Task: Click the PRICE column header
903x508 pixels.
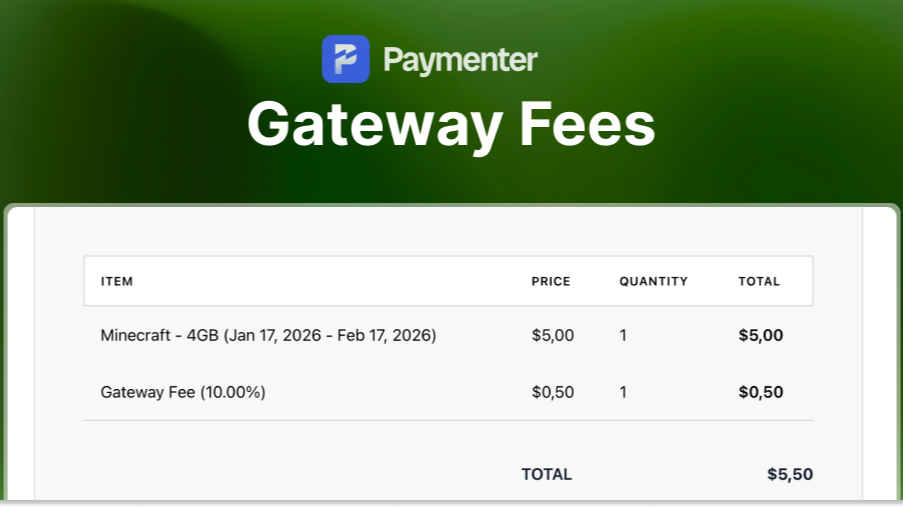Action: (550, 281)
